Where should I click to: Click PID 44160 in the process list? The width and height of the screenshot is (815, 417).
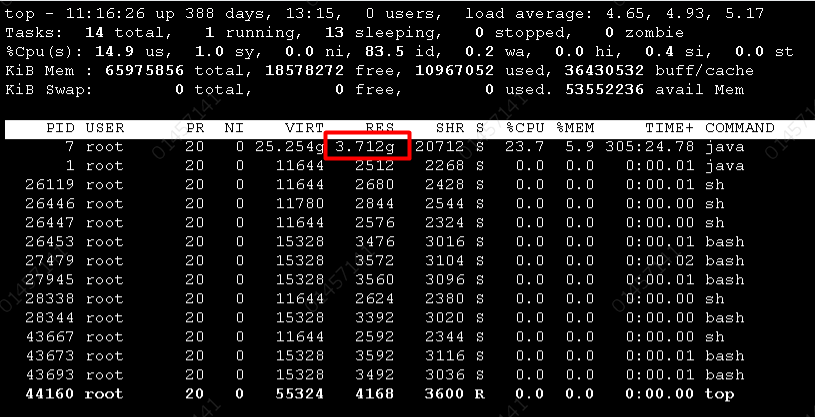pyautogui.click(x=50, y=395)
